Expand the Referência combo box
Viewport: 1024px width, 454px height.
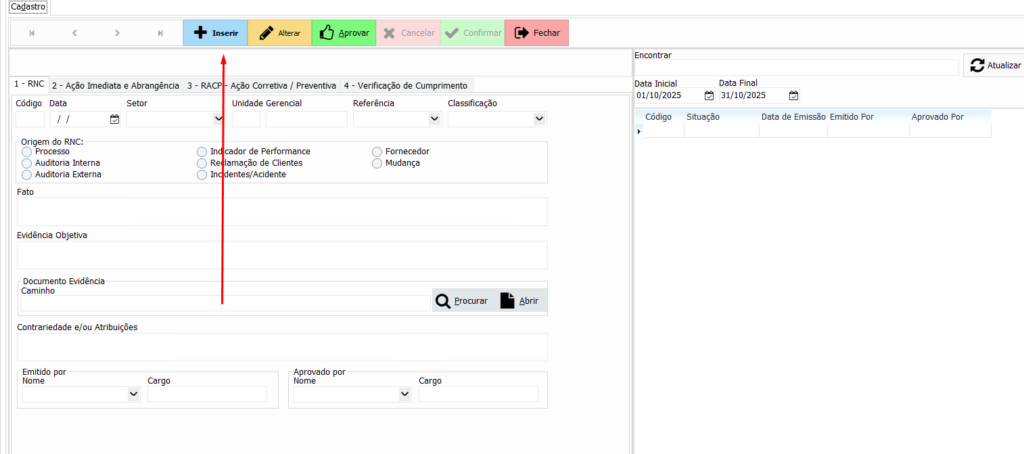pyautogui.click(x=434, y=119)
